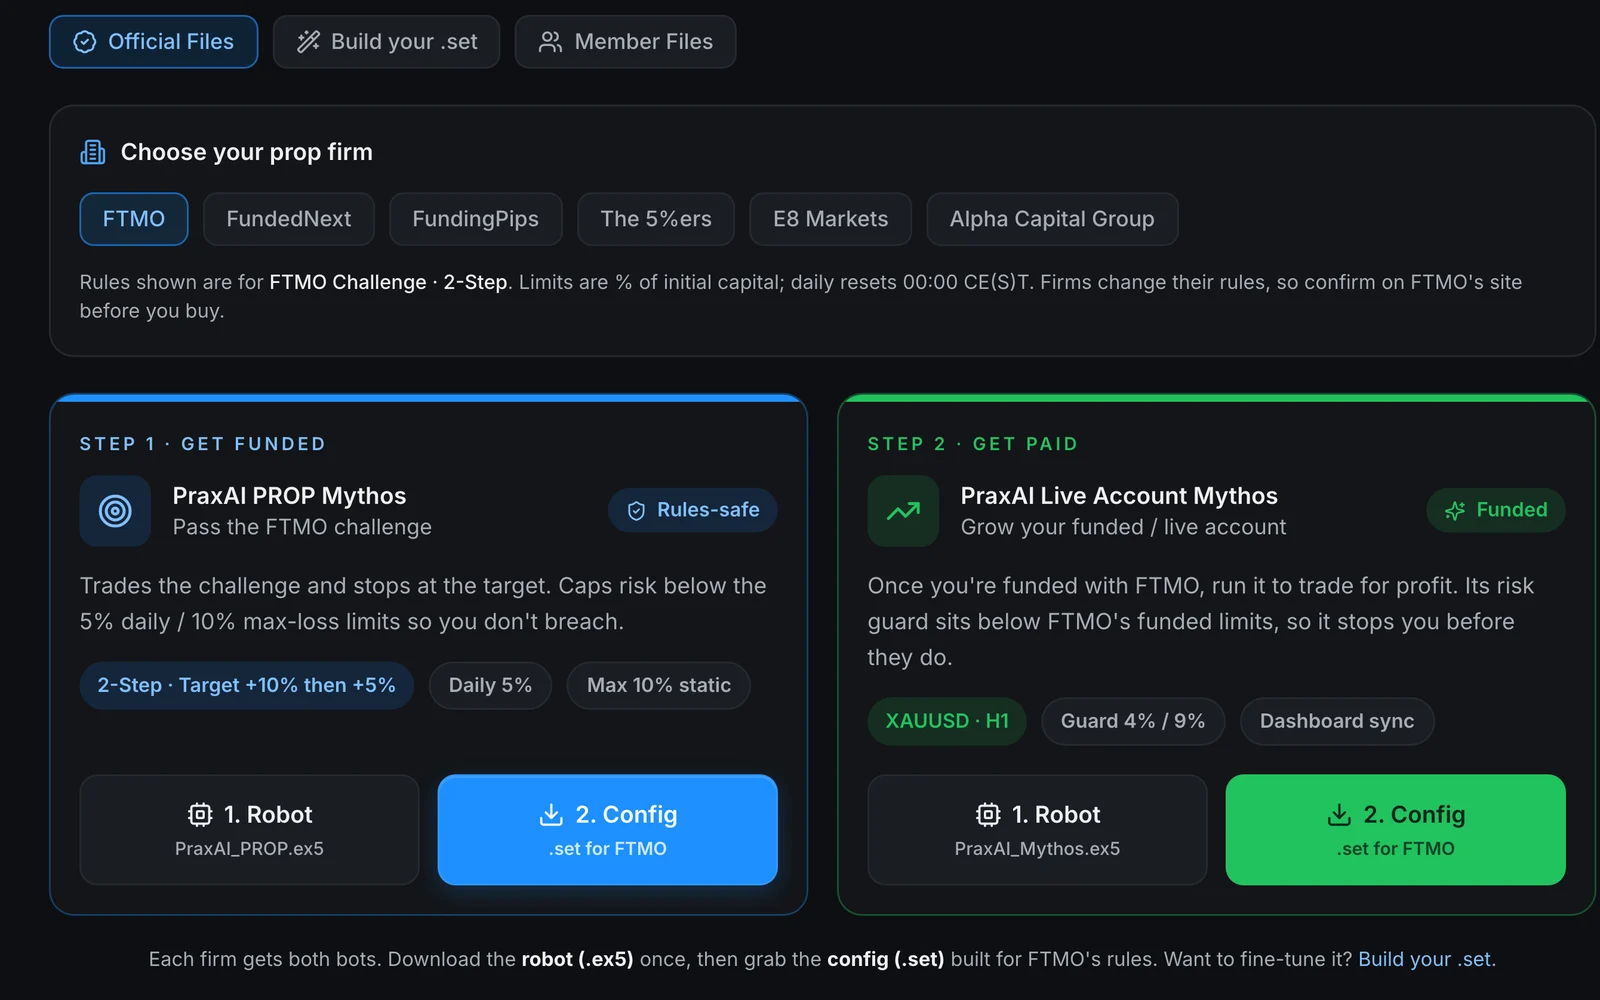Download the green .set for FTMO config
The width and height of the screenshot is (1600, 1000).
point(1396,830)
